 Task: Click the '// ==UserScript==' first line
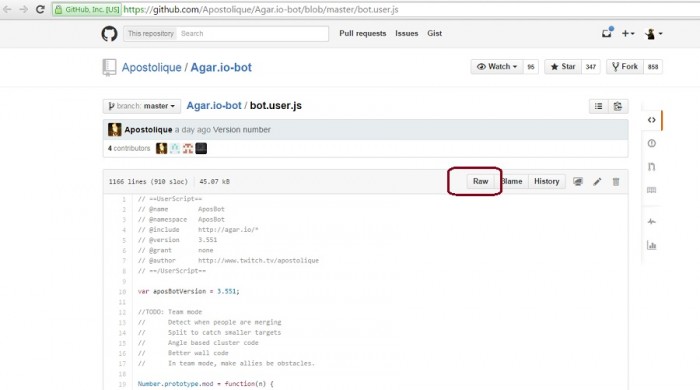click(x=170, y=199)
